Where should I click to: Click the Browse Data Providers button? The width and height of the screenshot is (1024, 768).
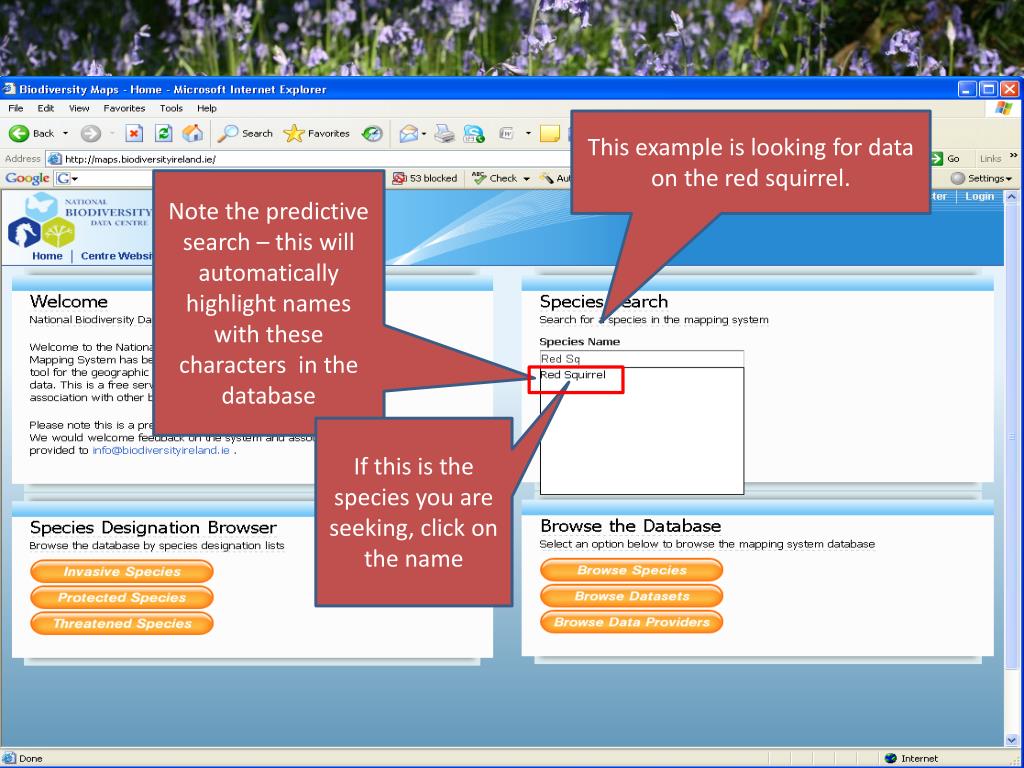[632, 622]
